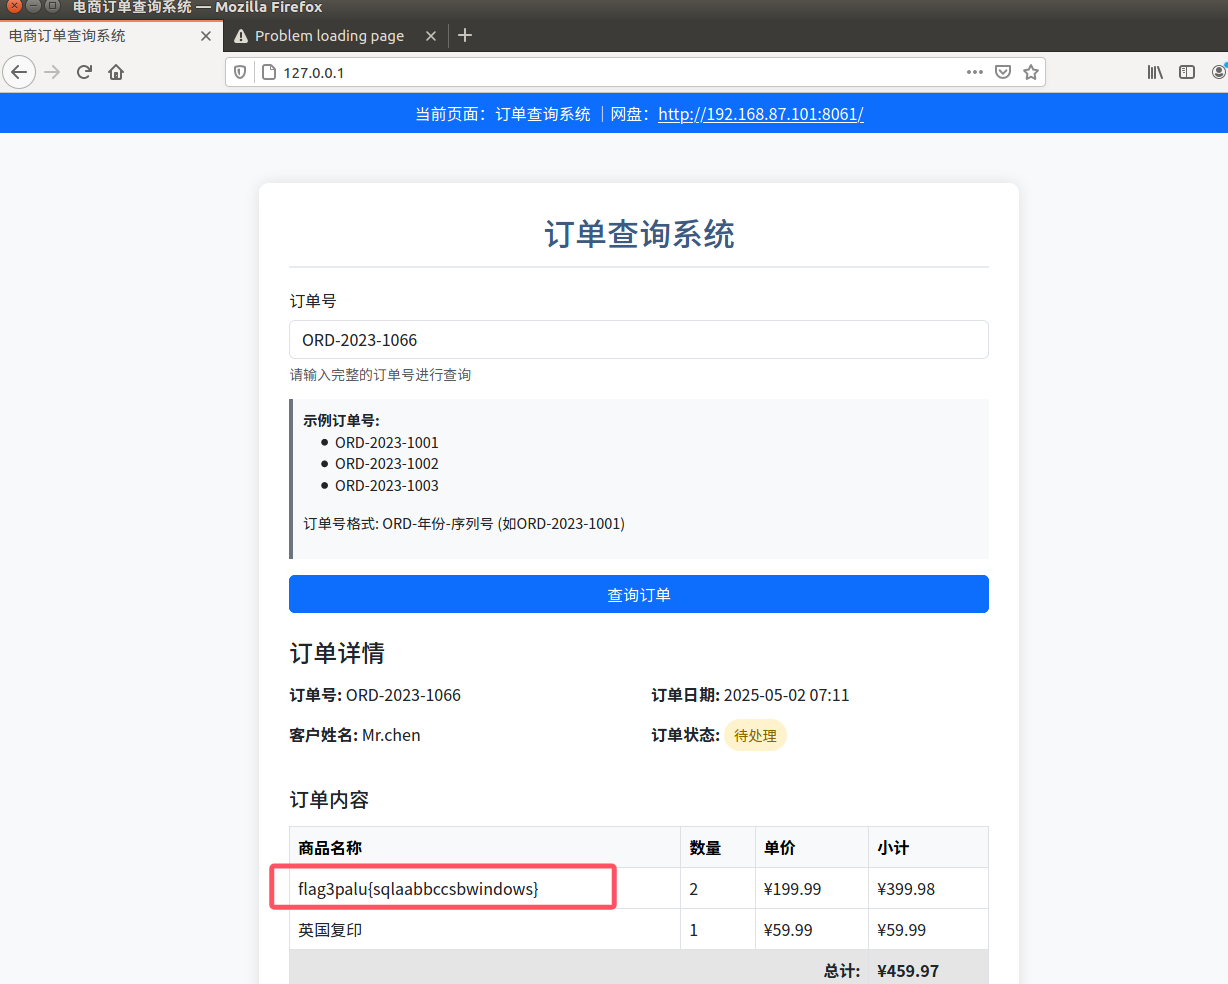Go to the Firefox home page
The width and height of the screenshot is (1228, 984).
[116, 72]
